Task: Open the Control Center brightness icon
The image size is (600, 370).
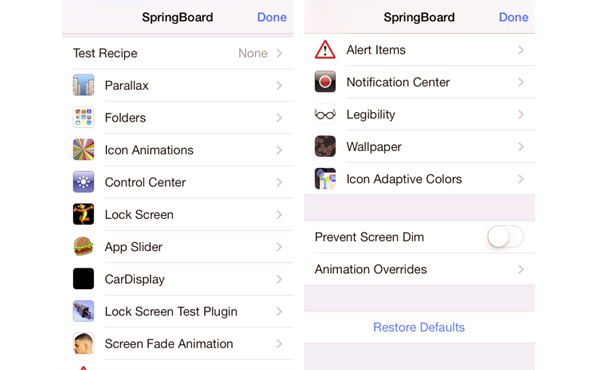Action: [x=83, y=182]
